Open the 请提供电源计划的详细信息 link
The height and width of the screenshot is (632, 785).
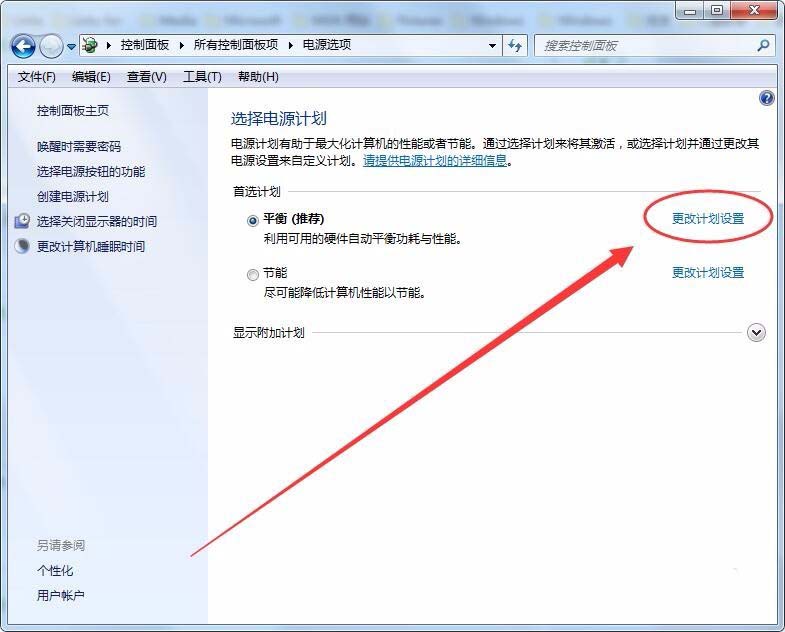[x=435, y=160]
